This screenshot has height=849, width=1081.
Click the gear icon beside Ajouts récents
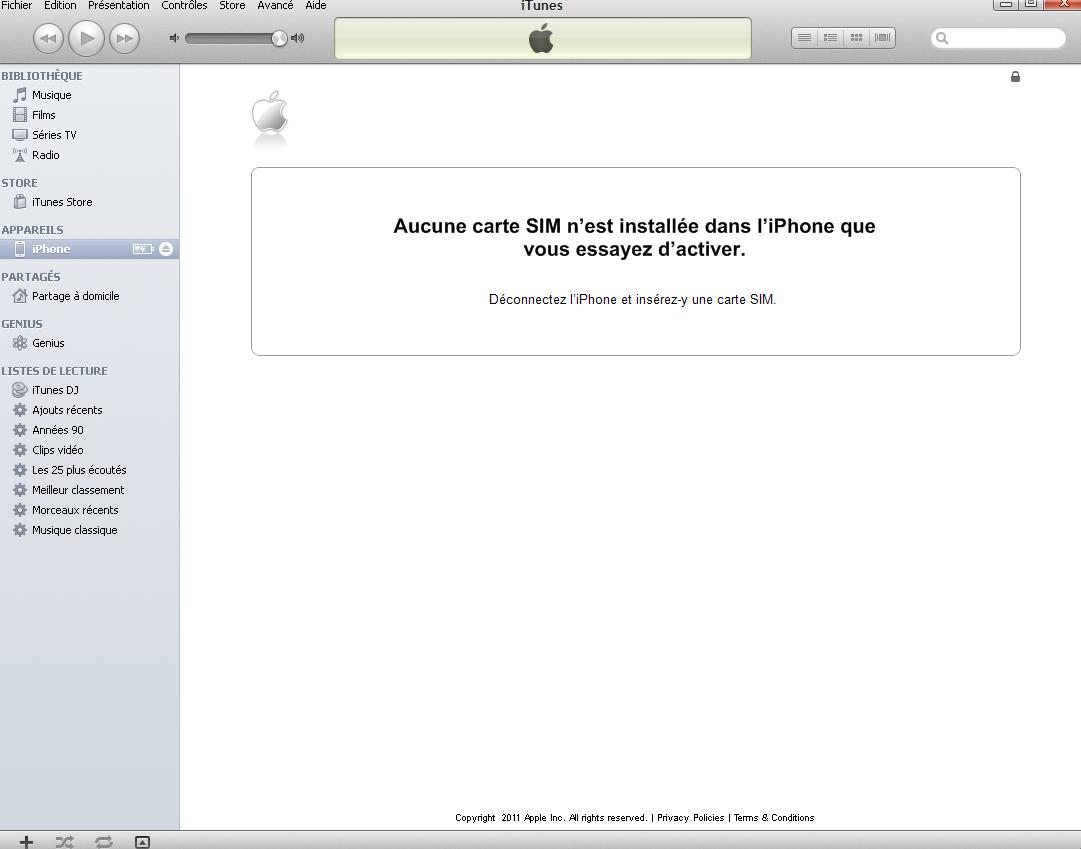[20, 410]
